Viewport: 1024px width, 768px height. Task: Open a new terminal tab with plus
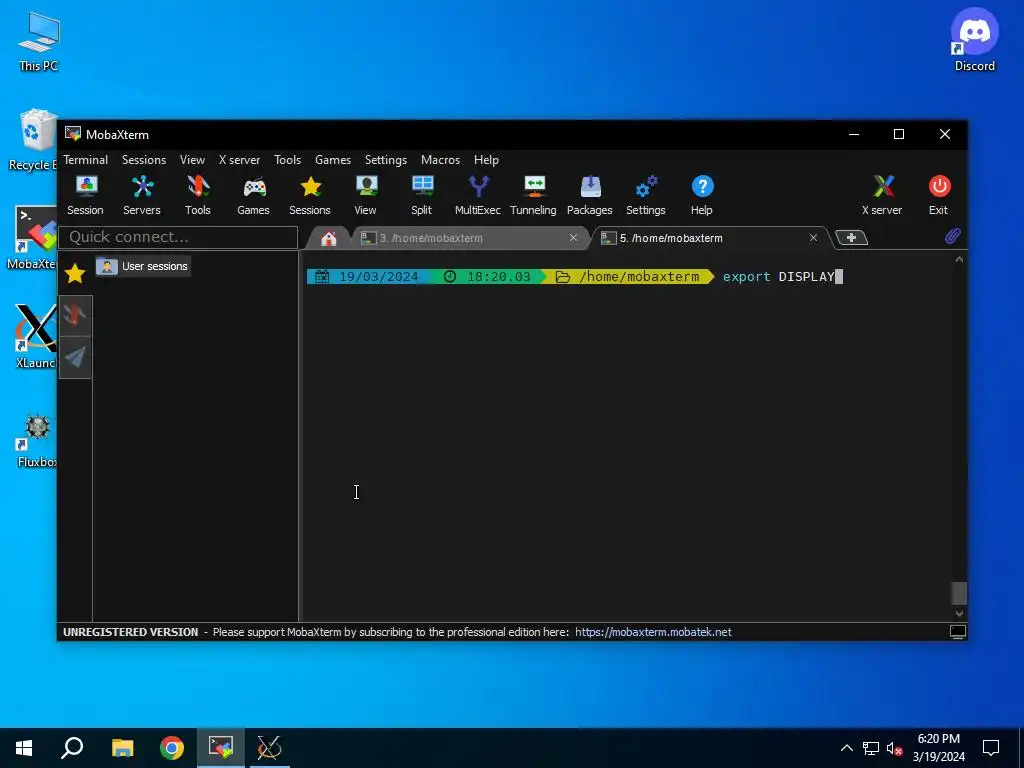click(x=852, y=238)
